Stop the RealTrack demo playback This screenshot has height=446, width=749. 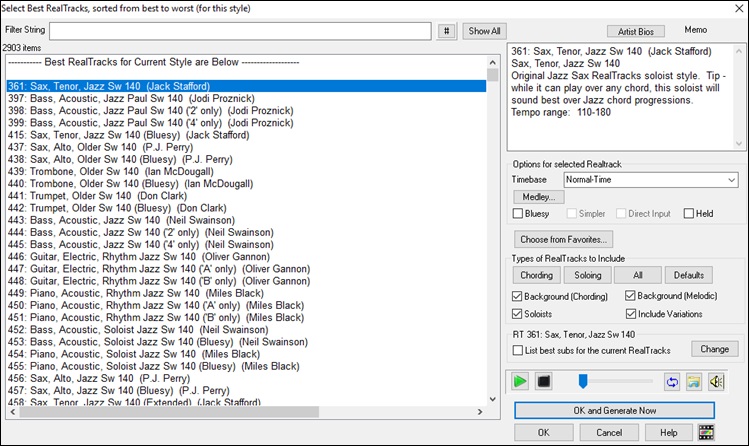tap(544, 382)
